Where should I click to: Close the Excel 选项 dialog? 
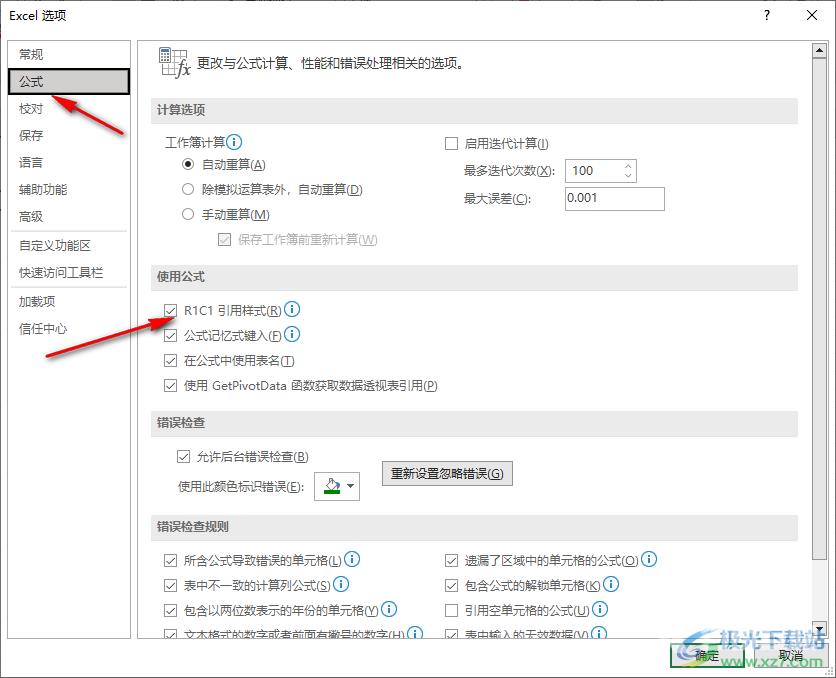click(812, 15)
